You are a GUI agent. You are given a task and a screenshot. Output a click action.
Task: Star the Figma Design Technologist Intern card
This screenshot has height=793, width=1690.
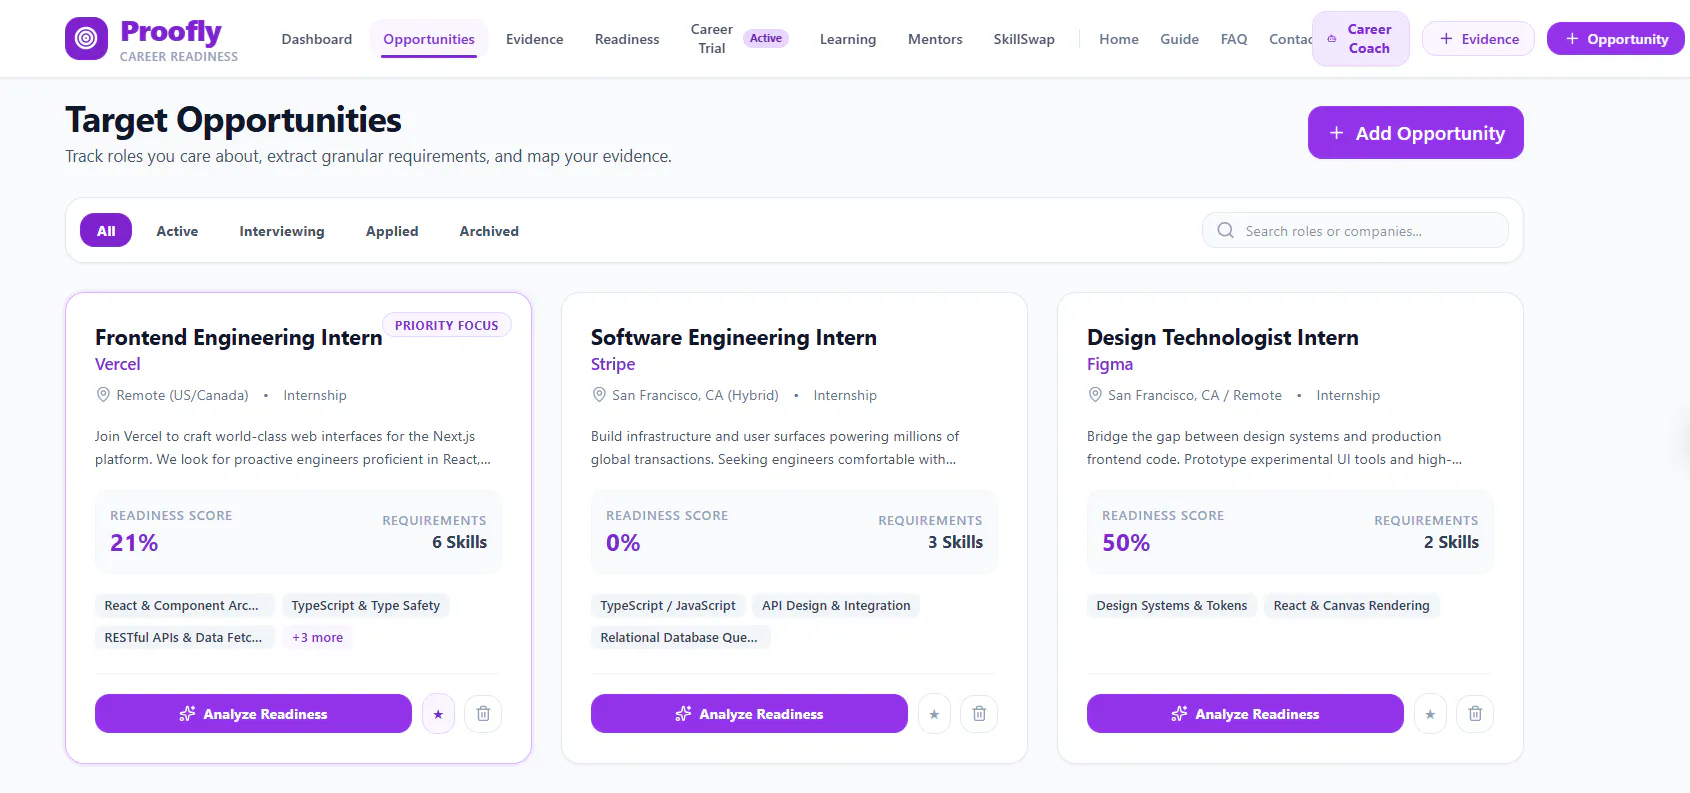(x=1430, y=714)
